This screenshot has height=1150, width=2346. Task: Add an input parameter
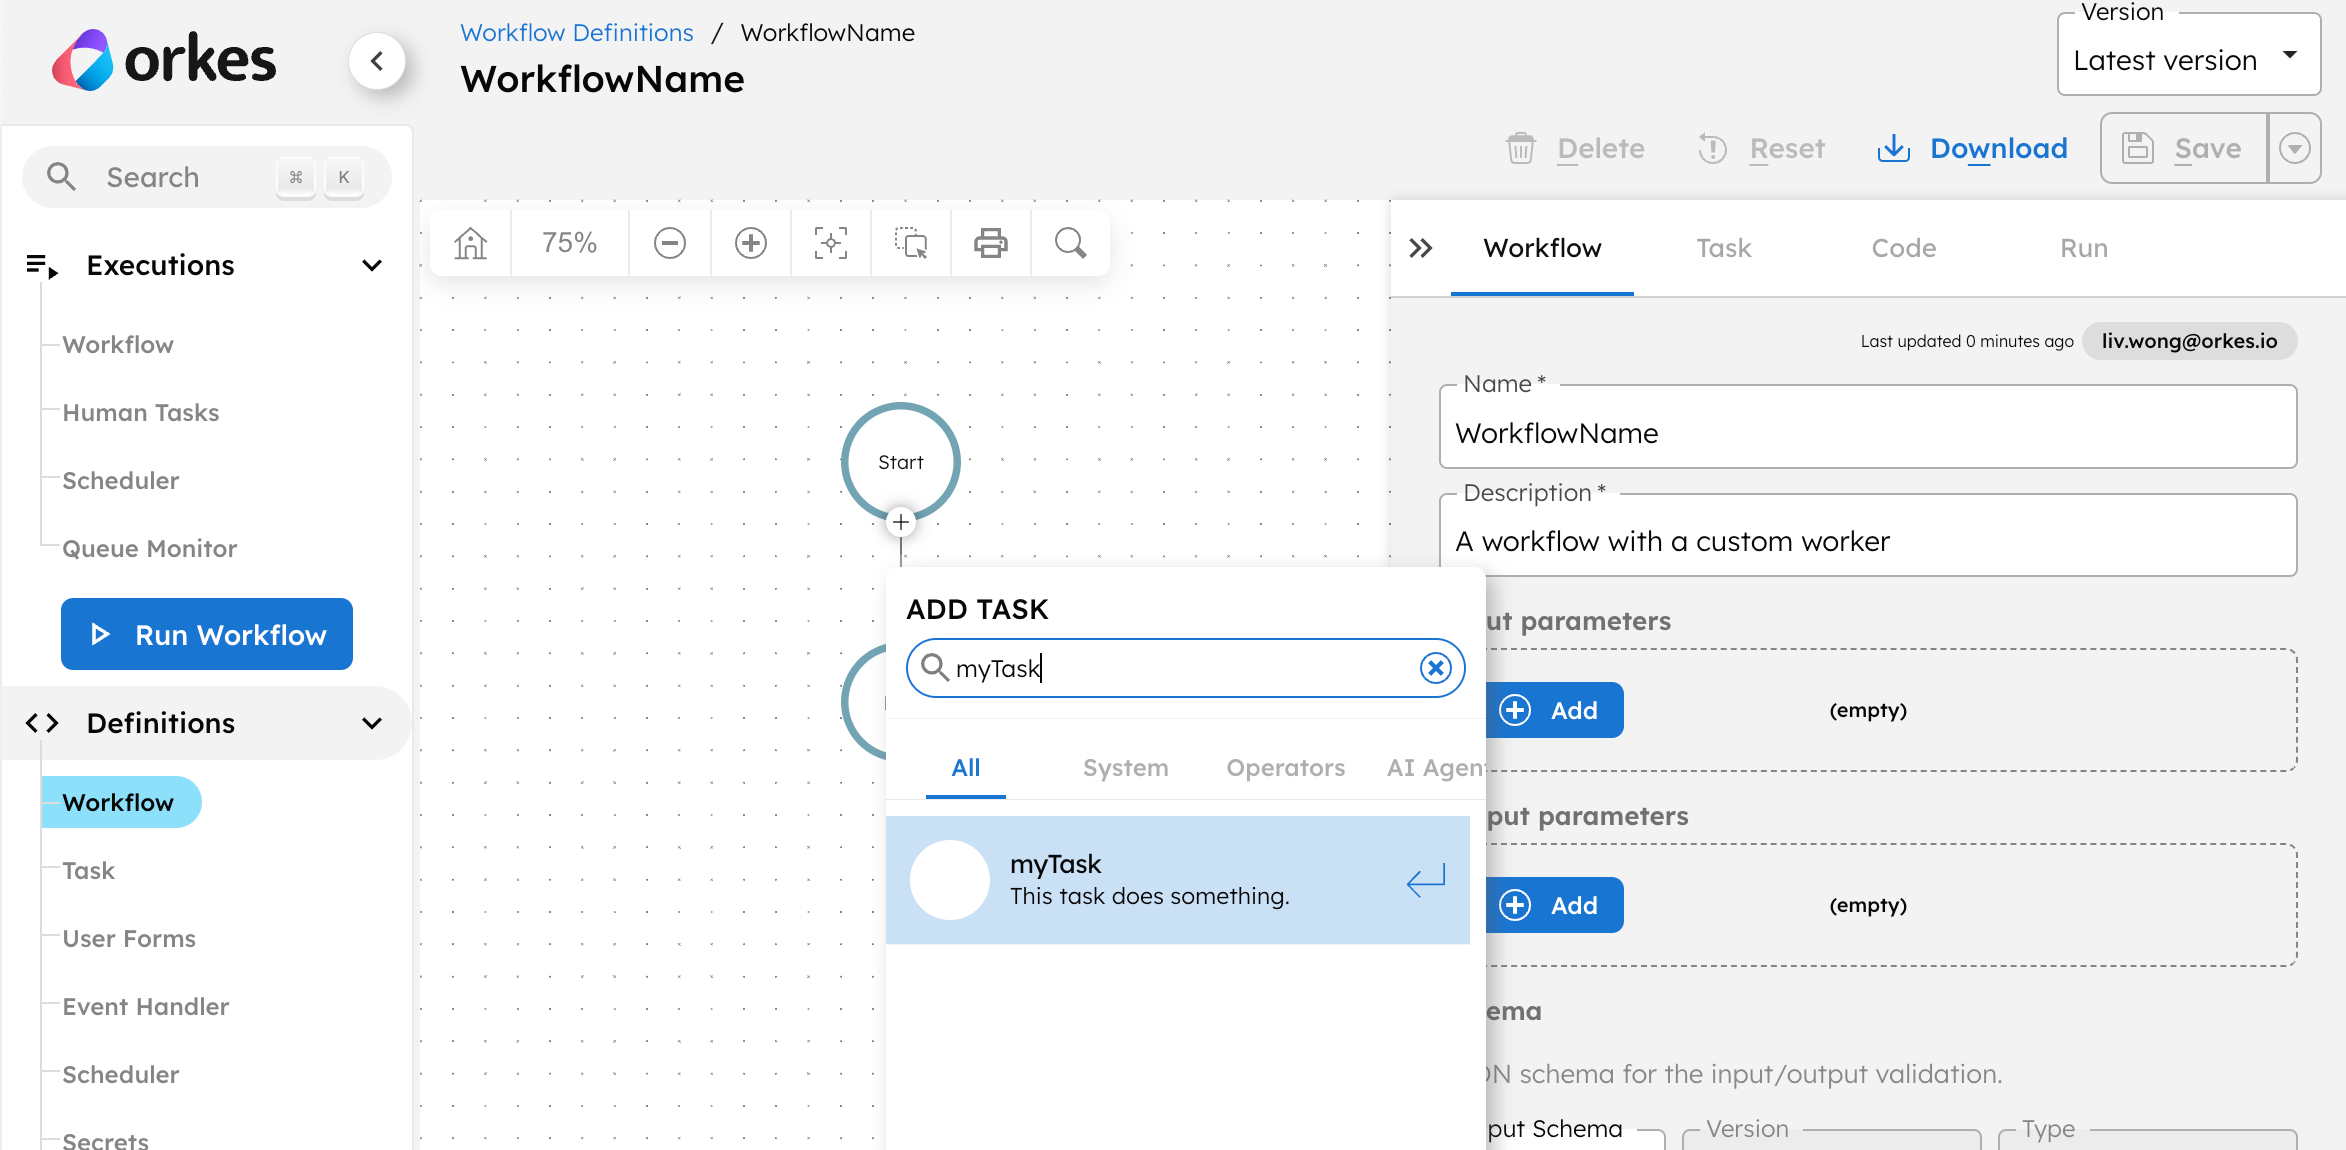click(1554, 710)
